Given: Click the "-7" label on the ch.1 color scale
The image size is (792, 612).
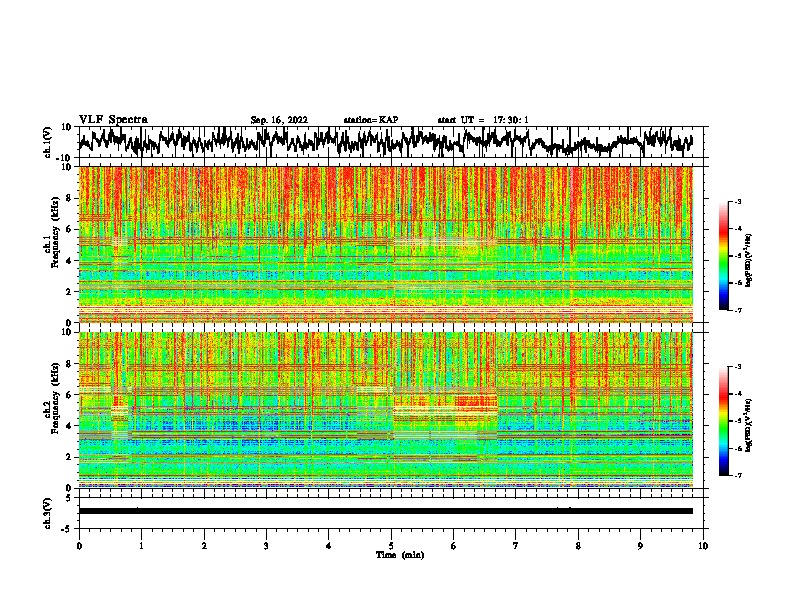Looking at the screenshot, I should (737, 310).
